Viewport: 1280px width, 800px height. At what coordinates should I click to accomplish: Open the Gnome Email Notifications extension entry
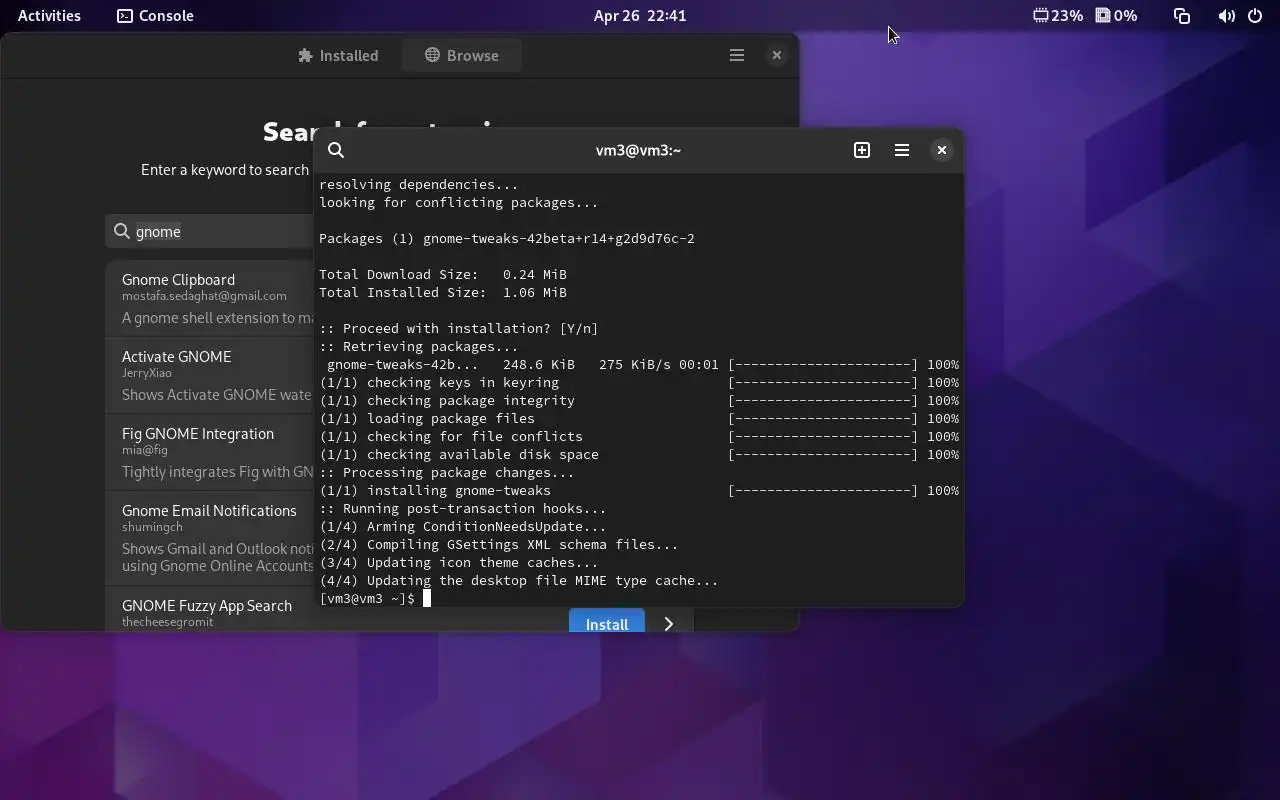point(210,539)
